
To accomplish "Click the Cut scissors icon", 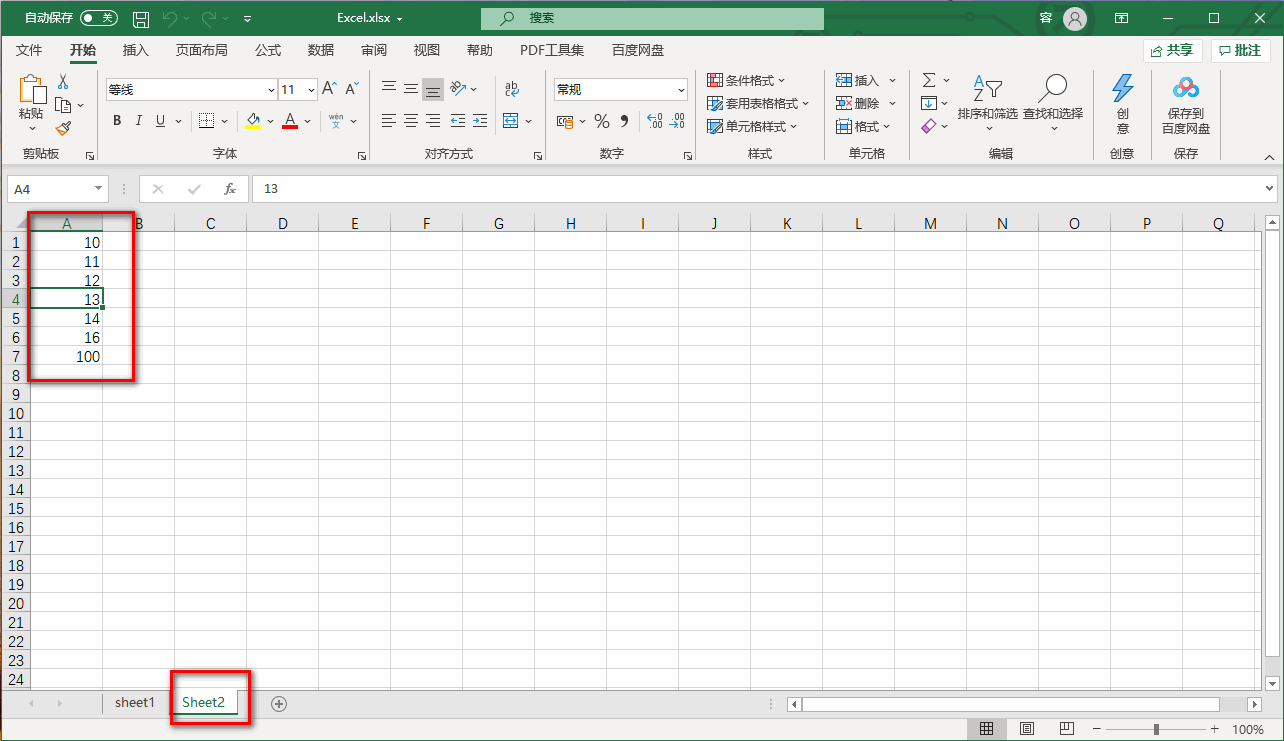I will (x=63, y=82).
